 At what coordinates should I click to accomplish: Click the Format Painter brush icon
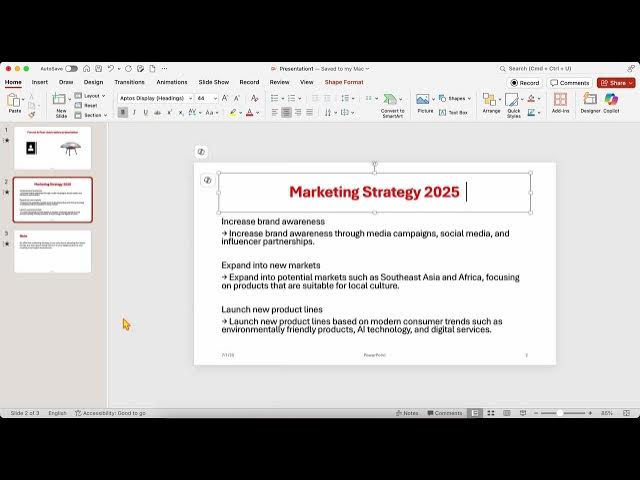pos(31,115)
